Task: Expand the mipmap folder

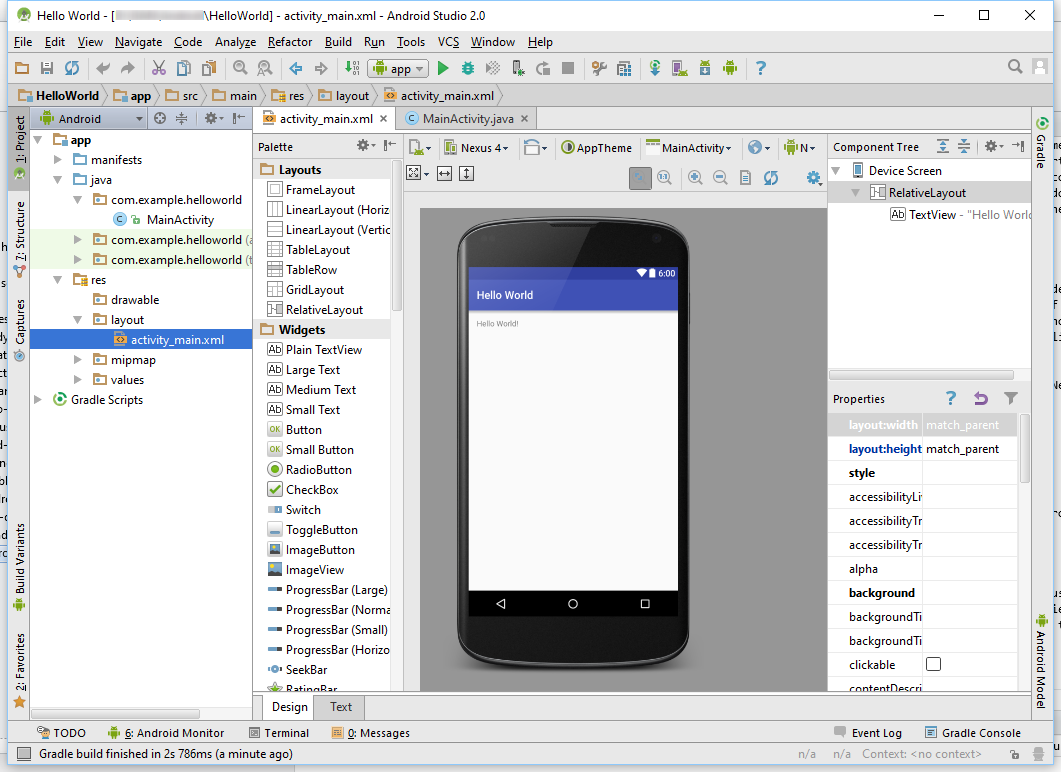Action: (78, 360)
